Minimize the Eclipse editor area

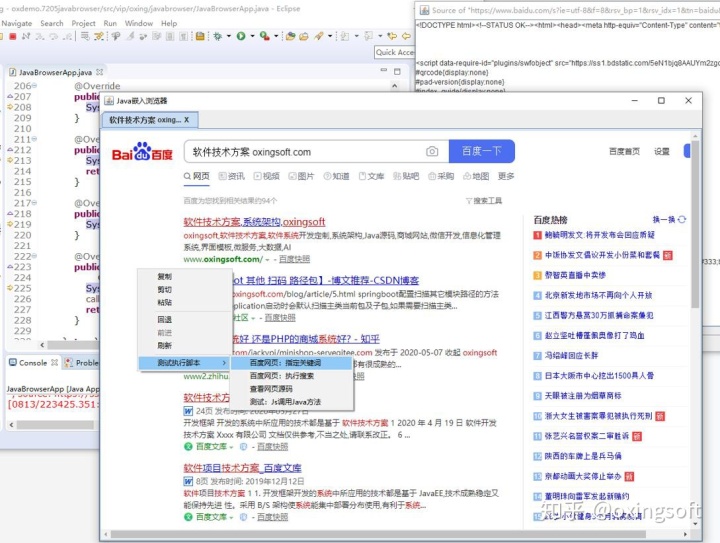[x=384, y=70]
